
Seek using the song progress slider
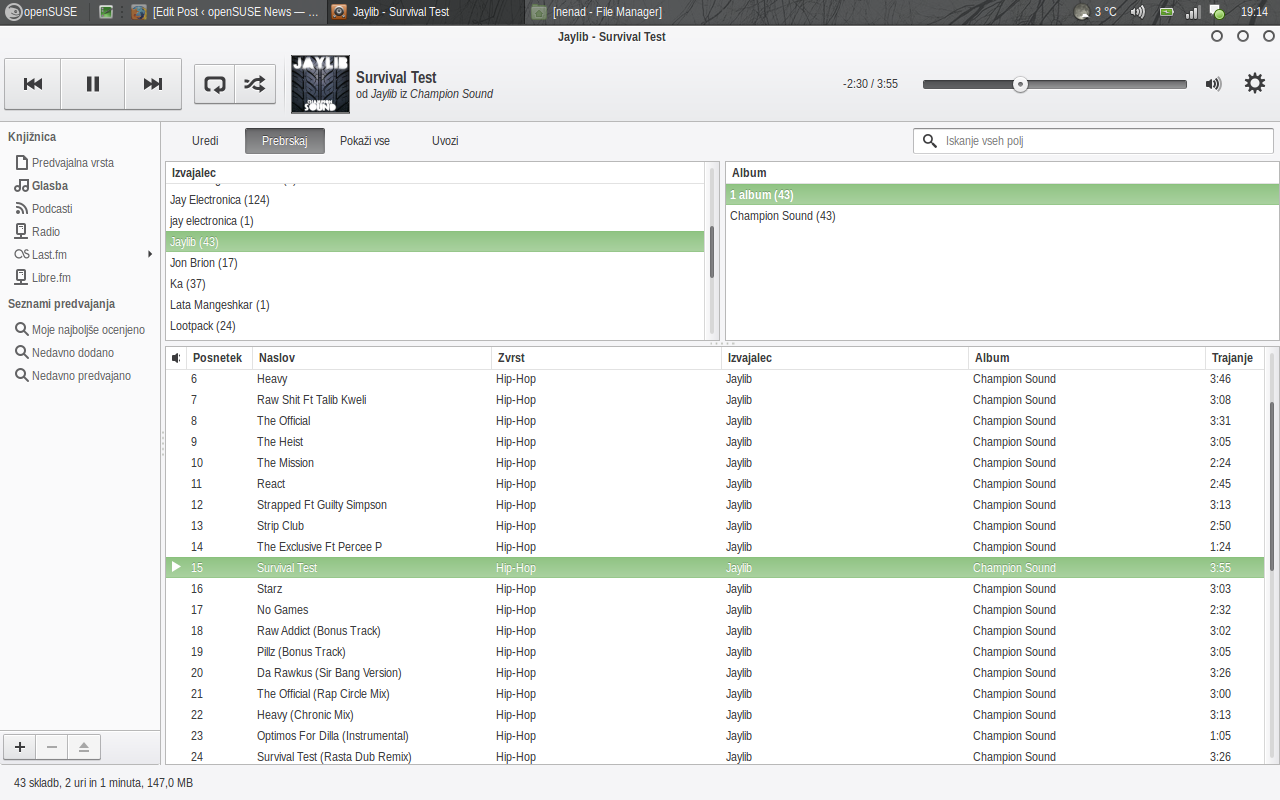(1054, 84)
